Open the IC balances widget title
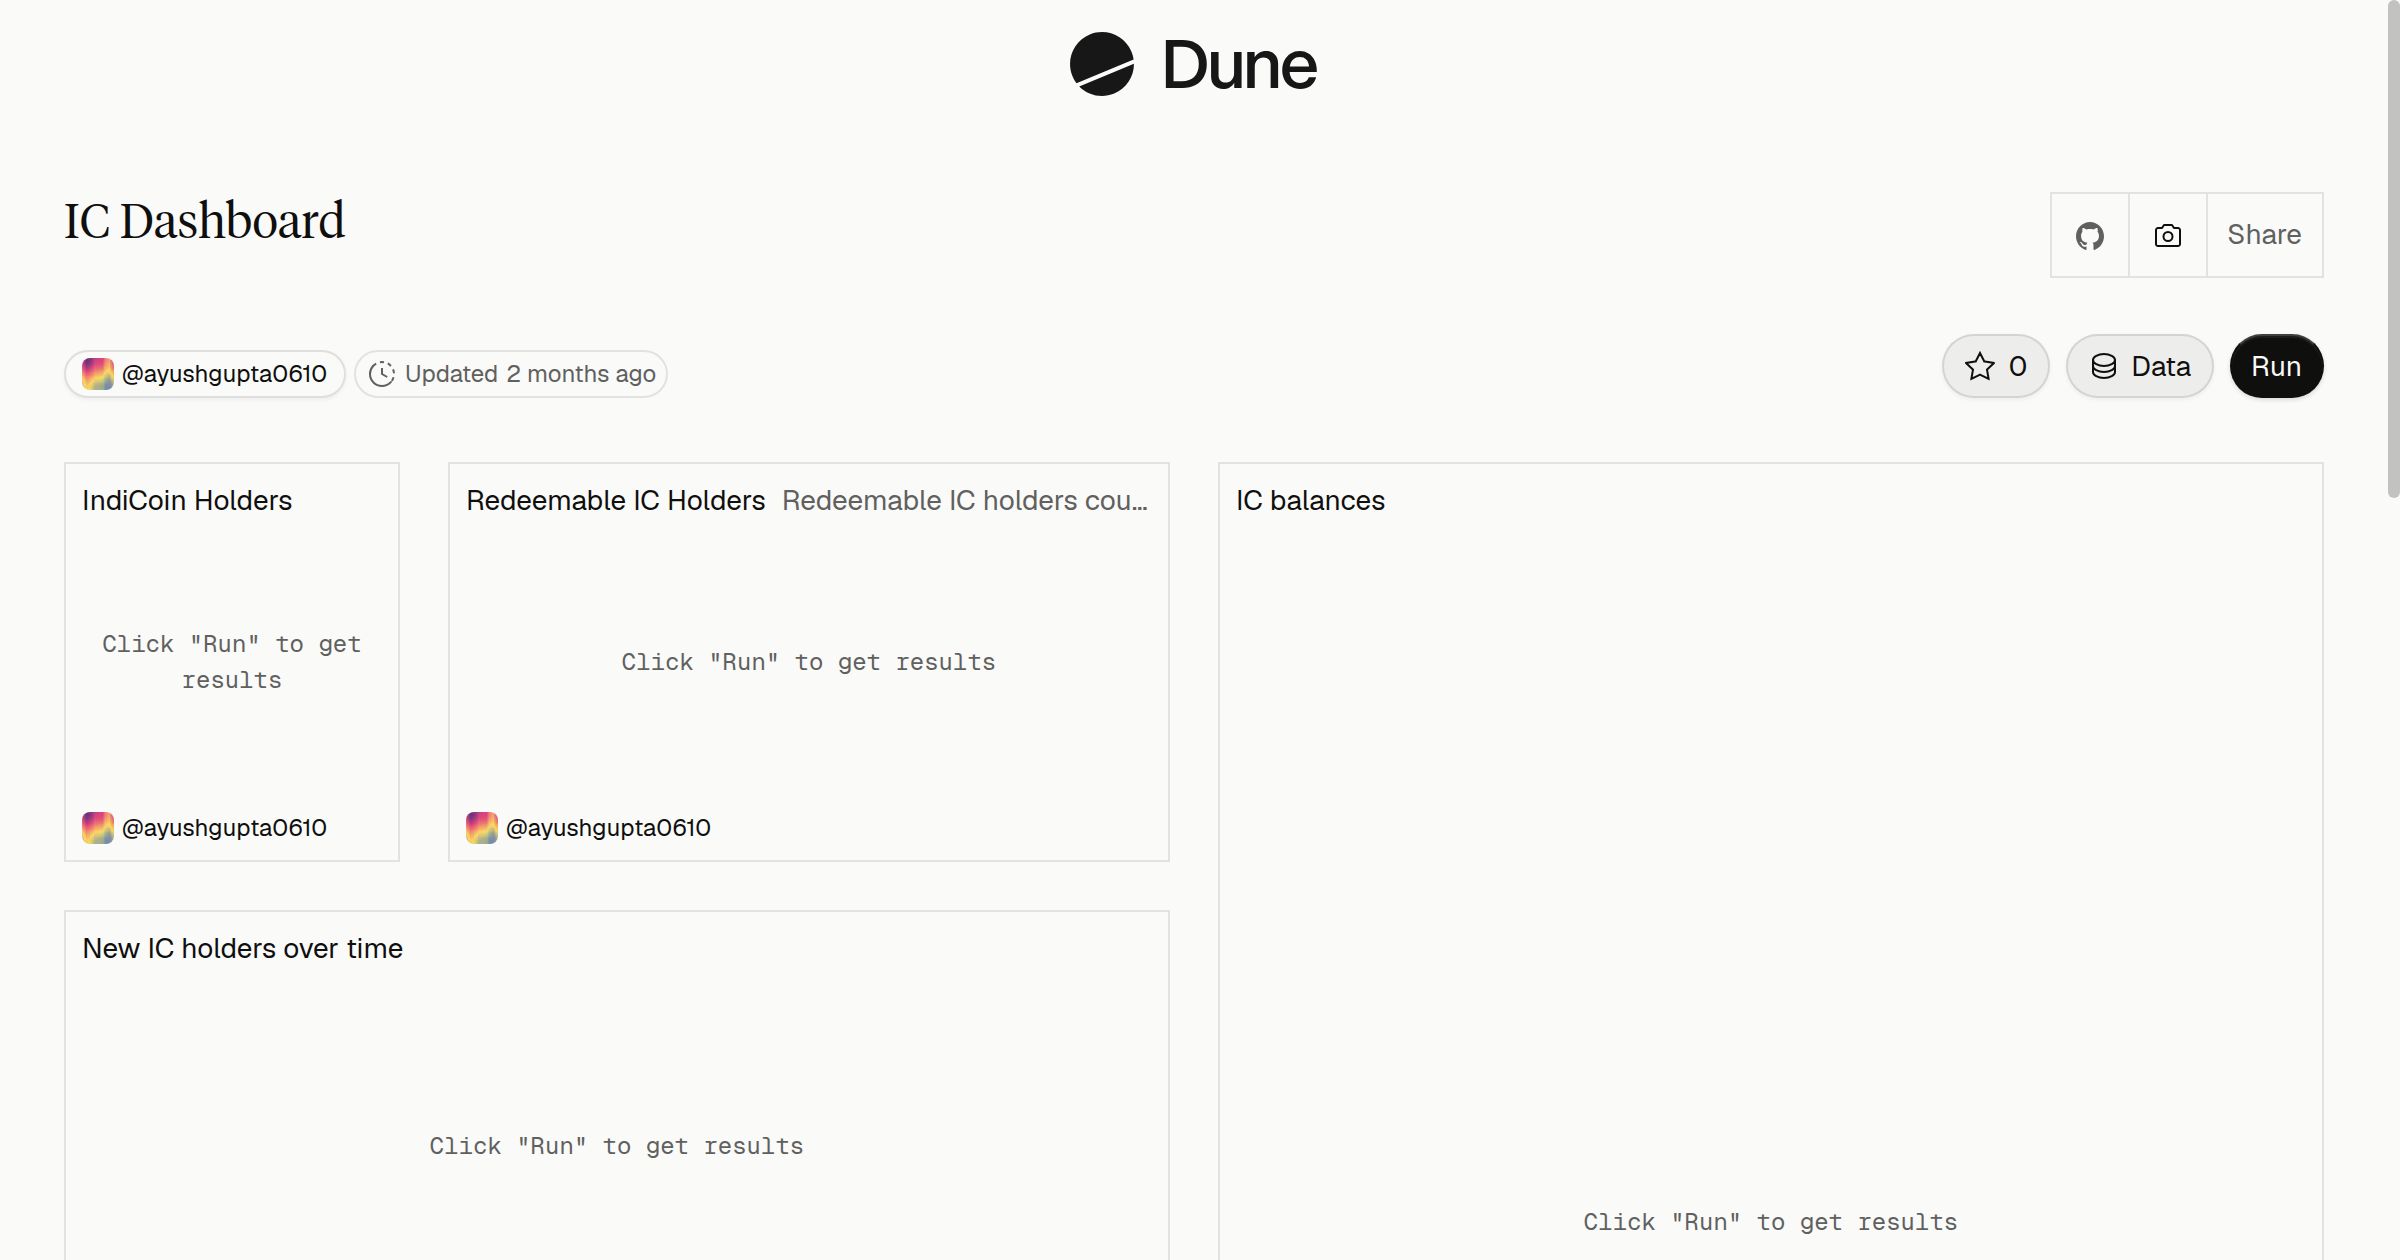The width and height of the screenshot is (2400, 1260). [1310, 500]
